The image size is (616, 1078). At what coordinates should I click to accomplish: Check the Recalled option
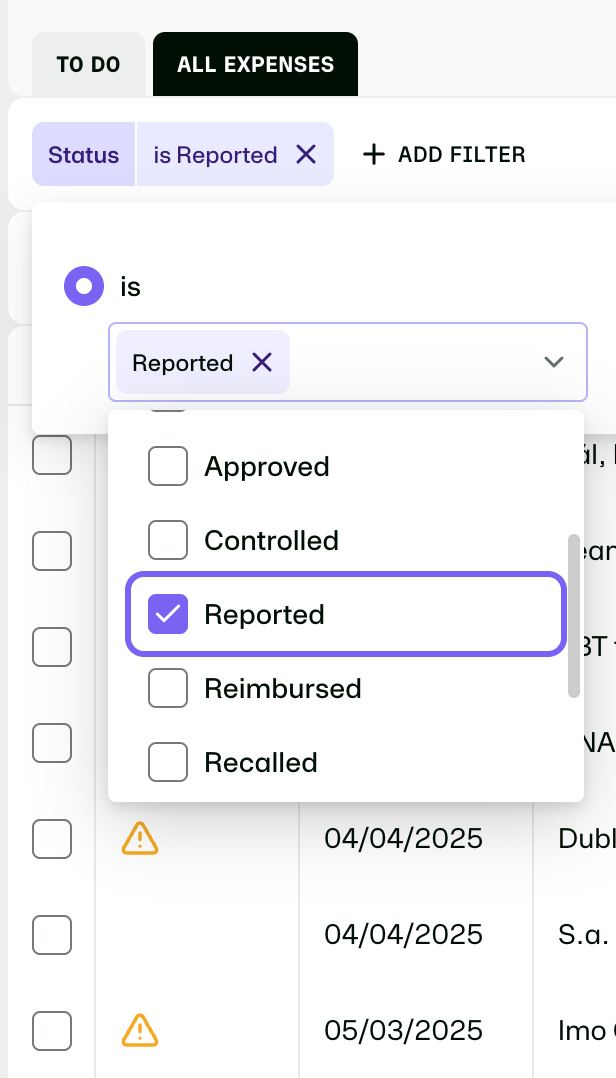click(x=168, y=762)
